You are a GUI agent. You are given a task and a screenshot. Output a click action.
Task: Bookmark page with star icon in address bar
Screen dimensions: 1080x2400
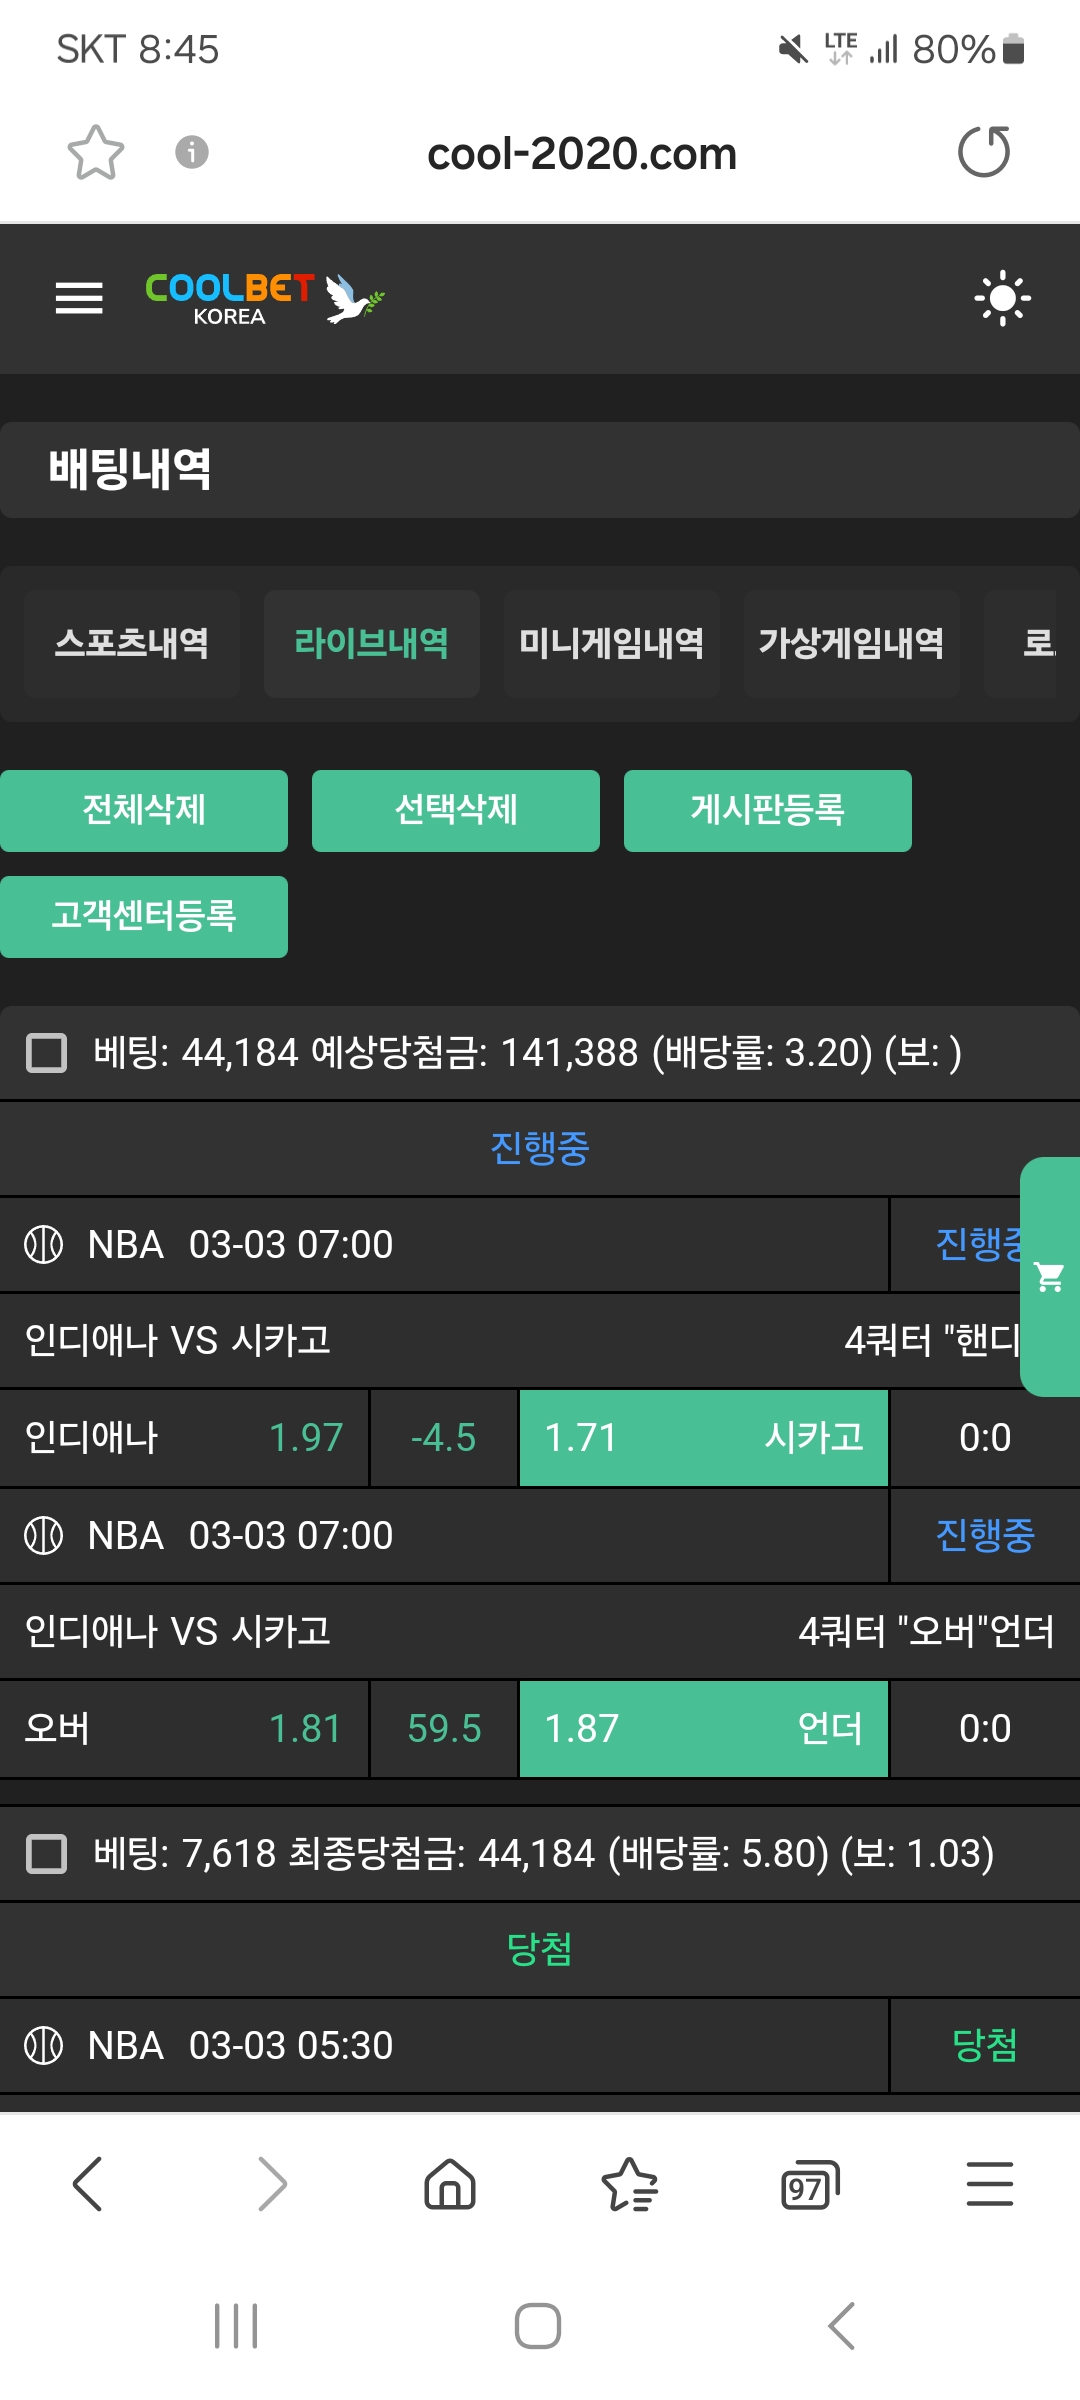pos(96,153)
